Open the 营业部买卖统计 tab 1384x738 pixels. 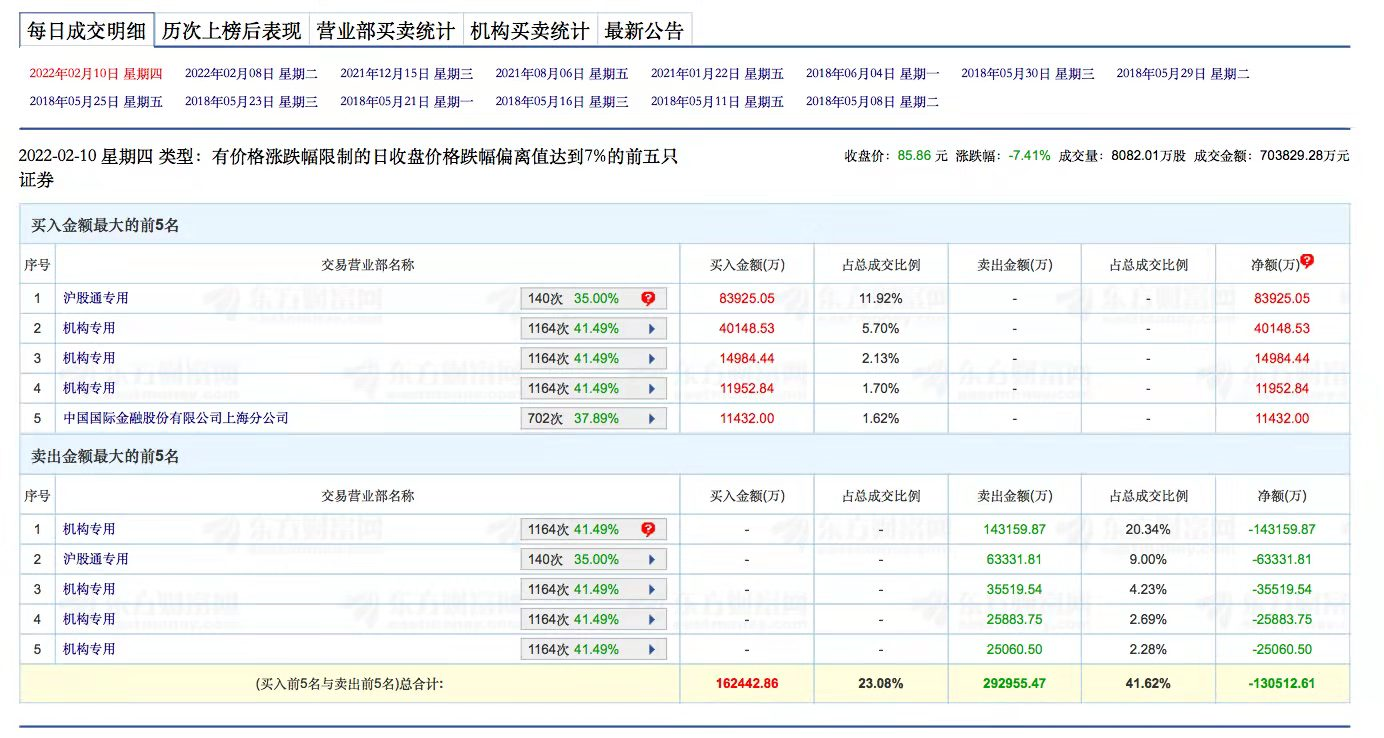(385, 31)
